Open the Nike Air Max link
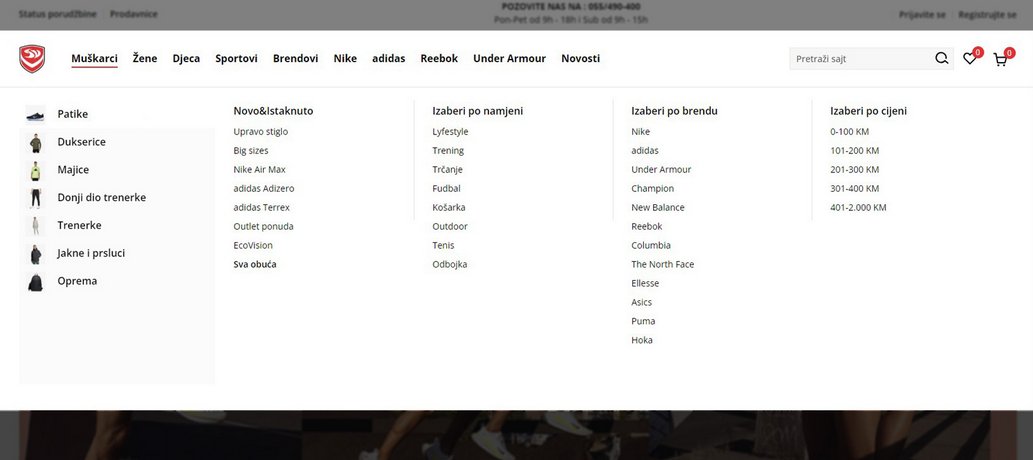Screen dimensions: 1033x460 pyautogui.click(x=260, y=169)
